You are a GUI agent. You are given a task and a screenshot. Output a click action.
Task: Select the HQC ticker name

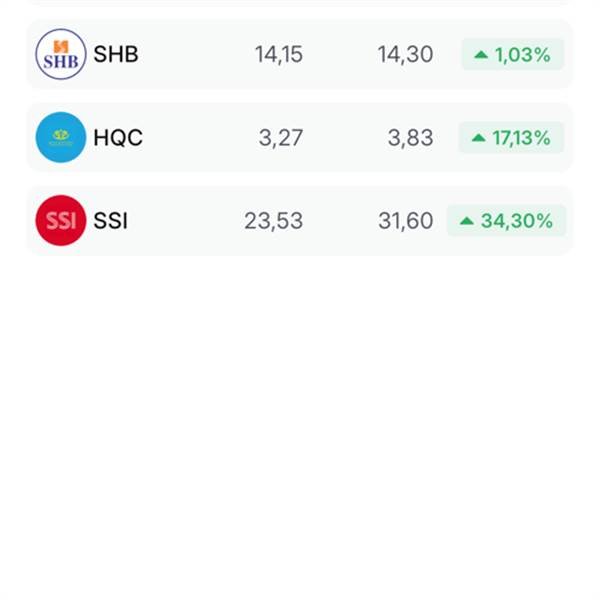(118, 137)
